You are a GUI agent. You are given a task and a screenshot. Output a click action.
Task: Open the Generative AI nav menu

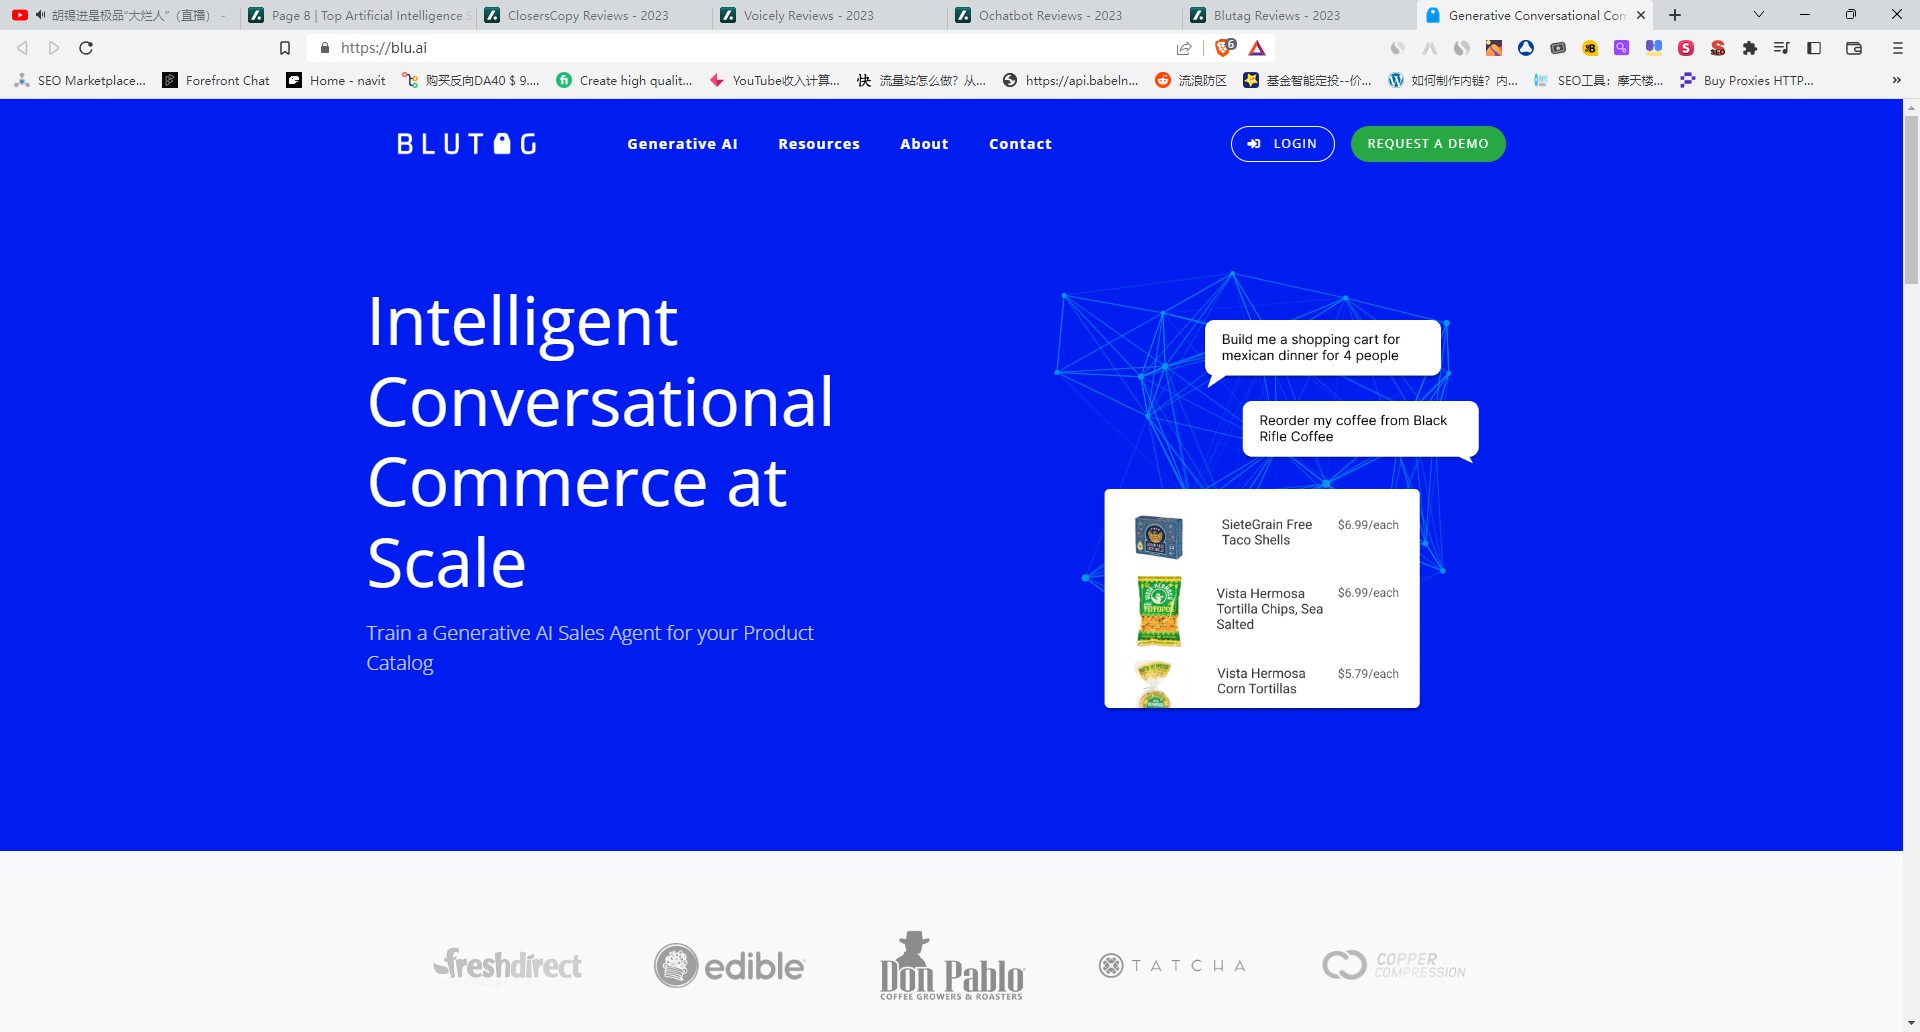(682, 144)
